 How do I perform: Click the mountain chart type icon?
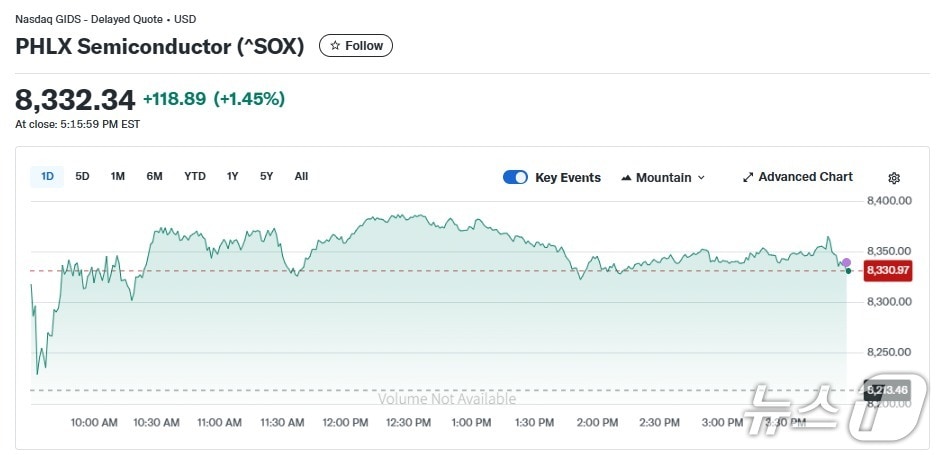(x=626, y=178)
